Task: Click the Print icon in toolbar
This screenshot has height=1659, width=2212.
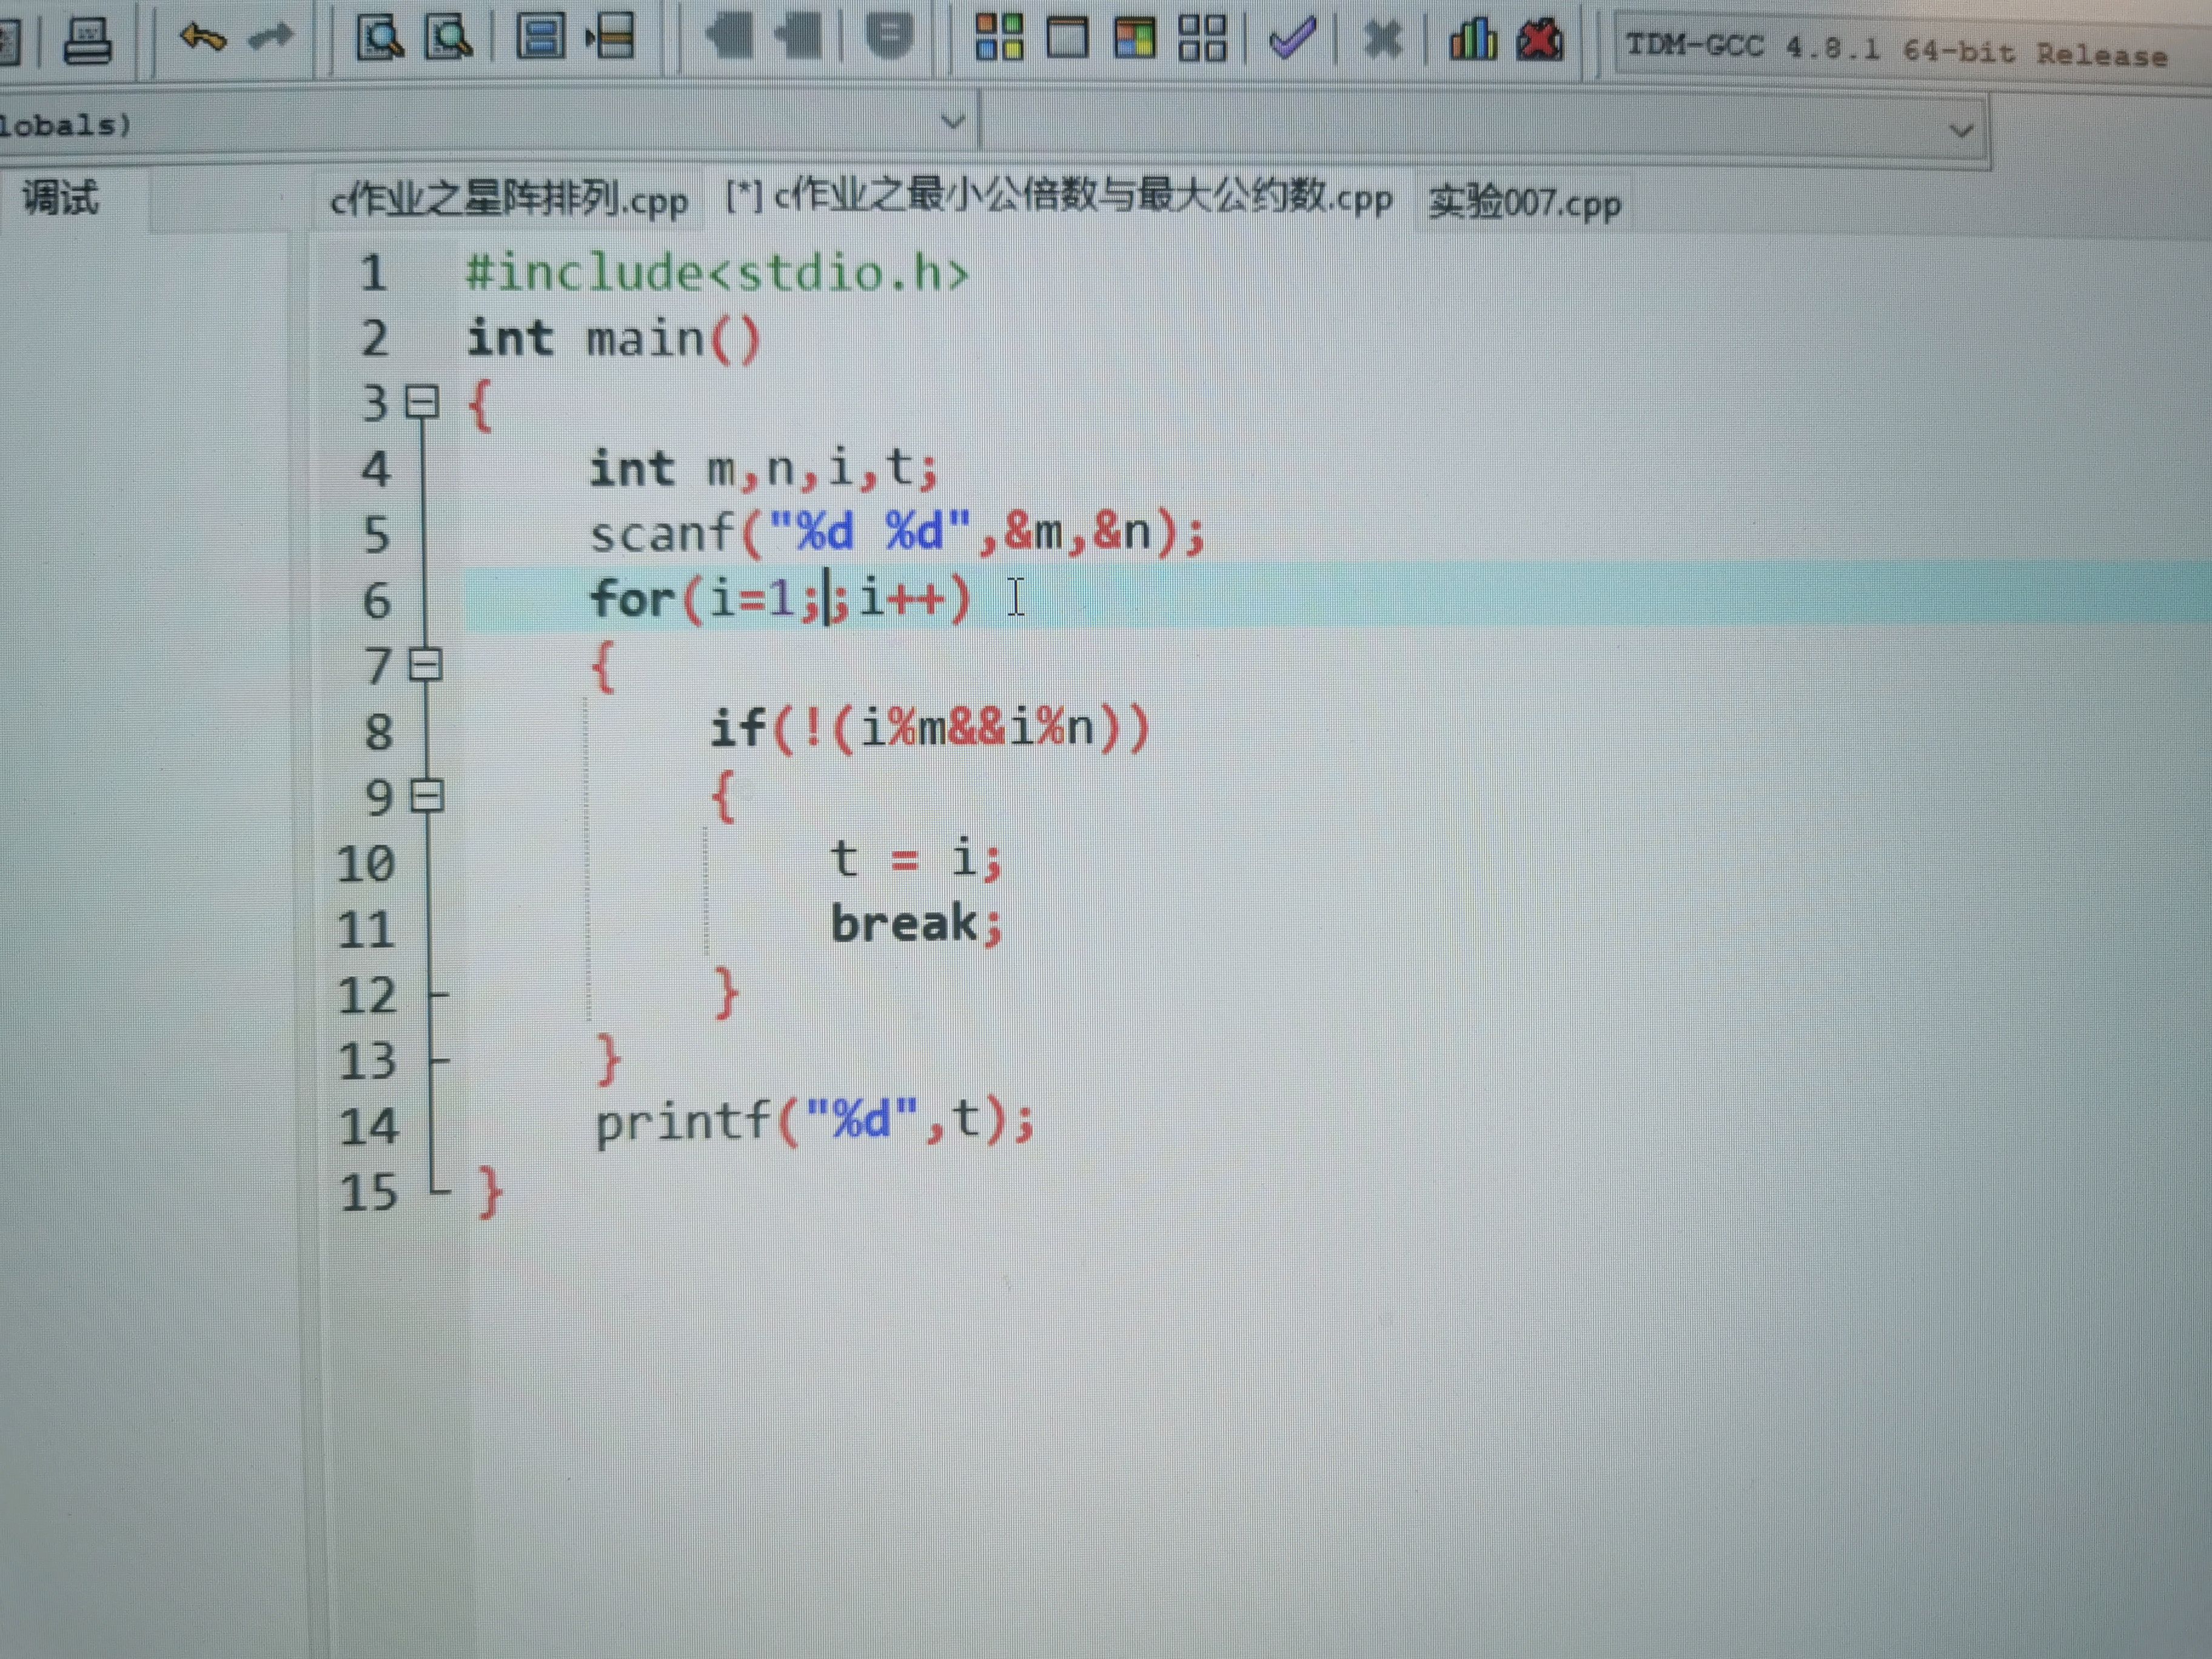Action: click(x=87, y=41)
